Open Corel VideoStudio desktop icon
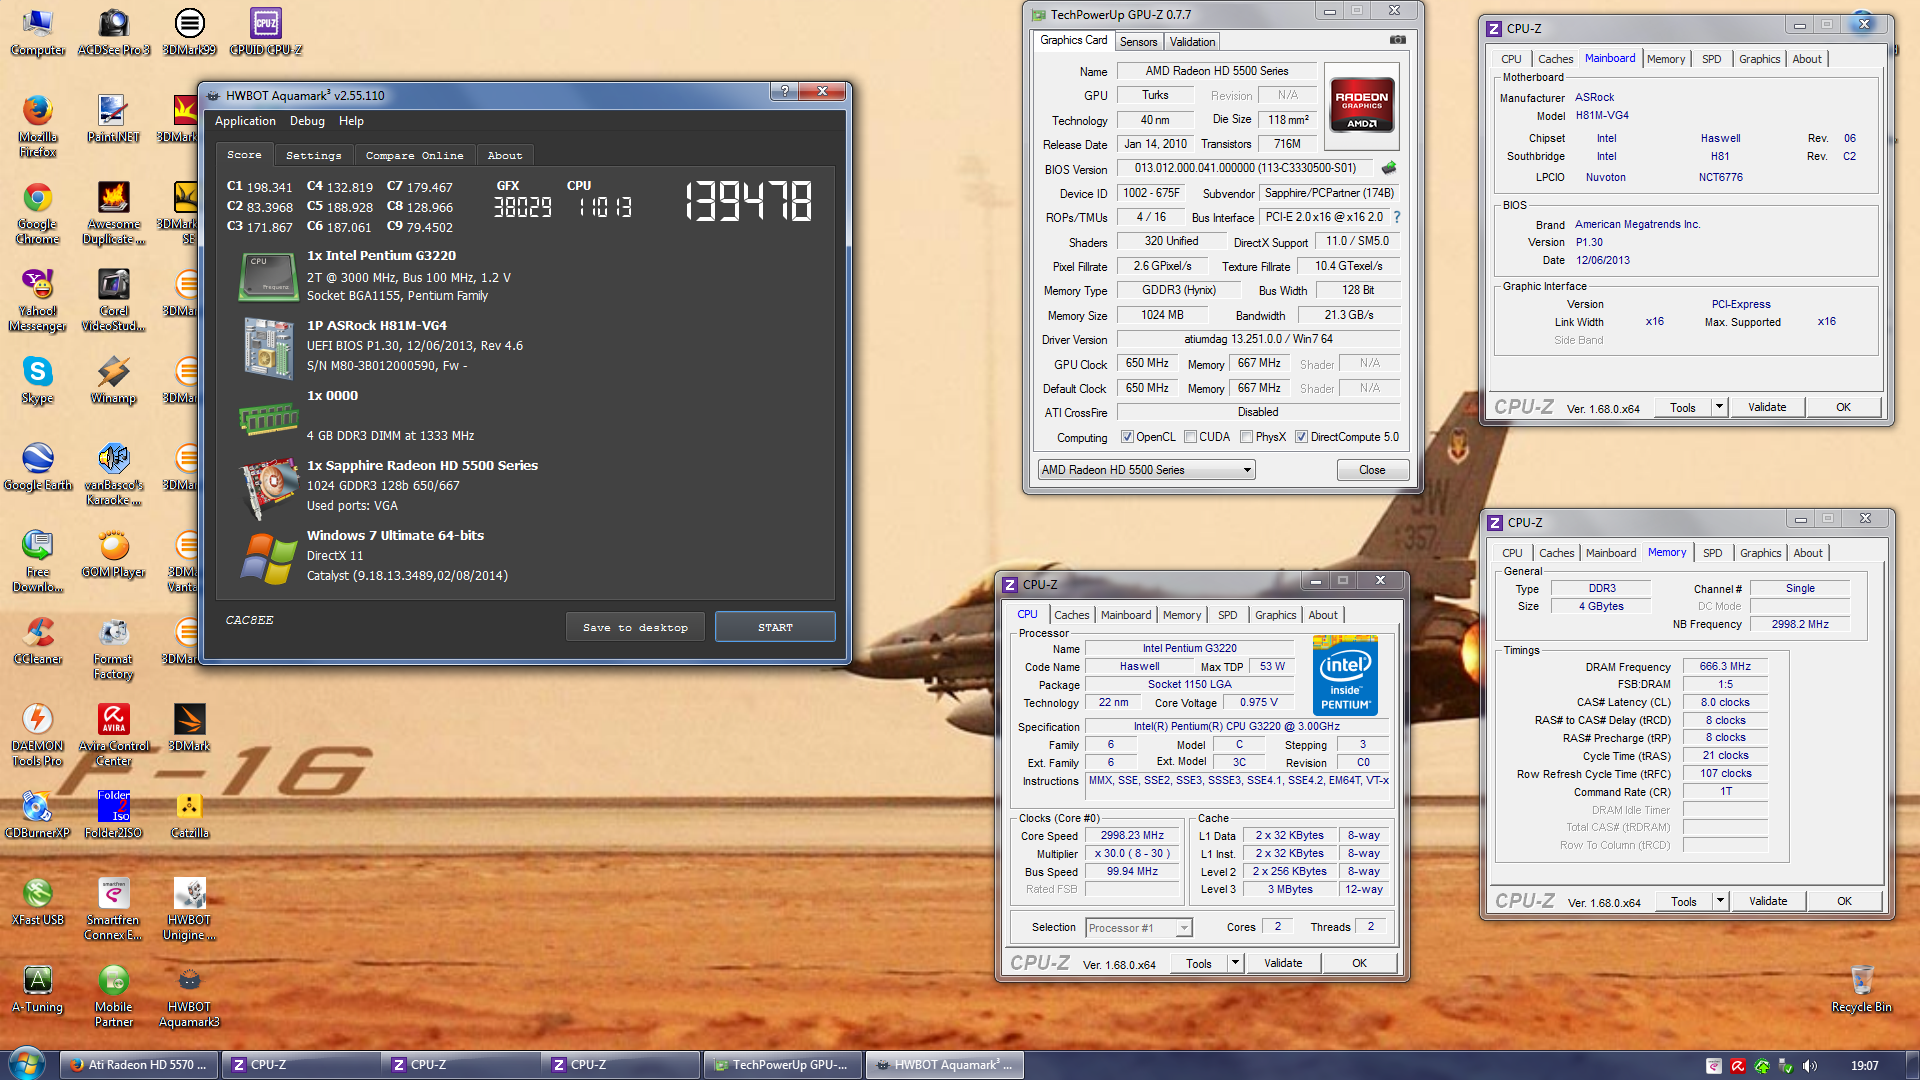The width and height of the screenshot is (1920, 1080). tap(113, 300)
